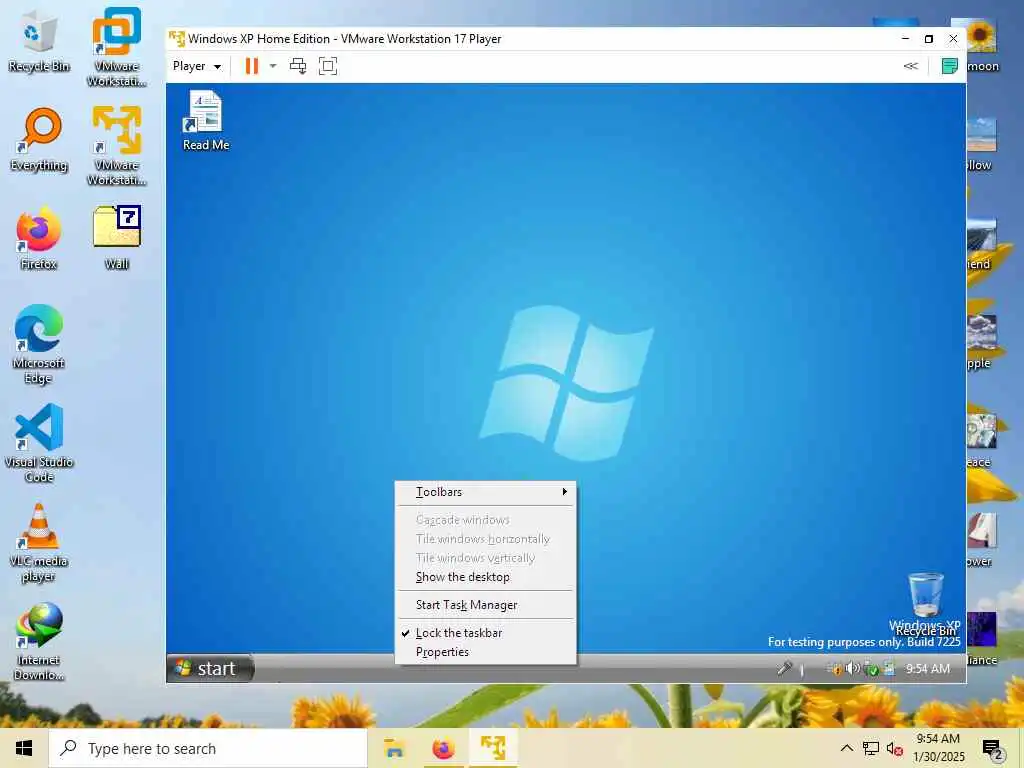Image resolution: width=1024 pixels, height=768 pixels.
Task: Open the Windows Start menu on the host taskbar
Action: (24, 748)
